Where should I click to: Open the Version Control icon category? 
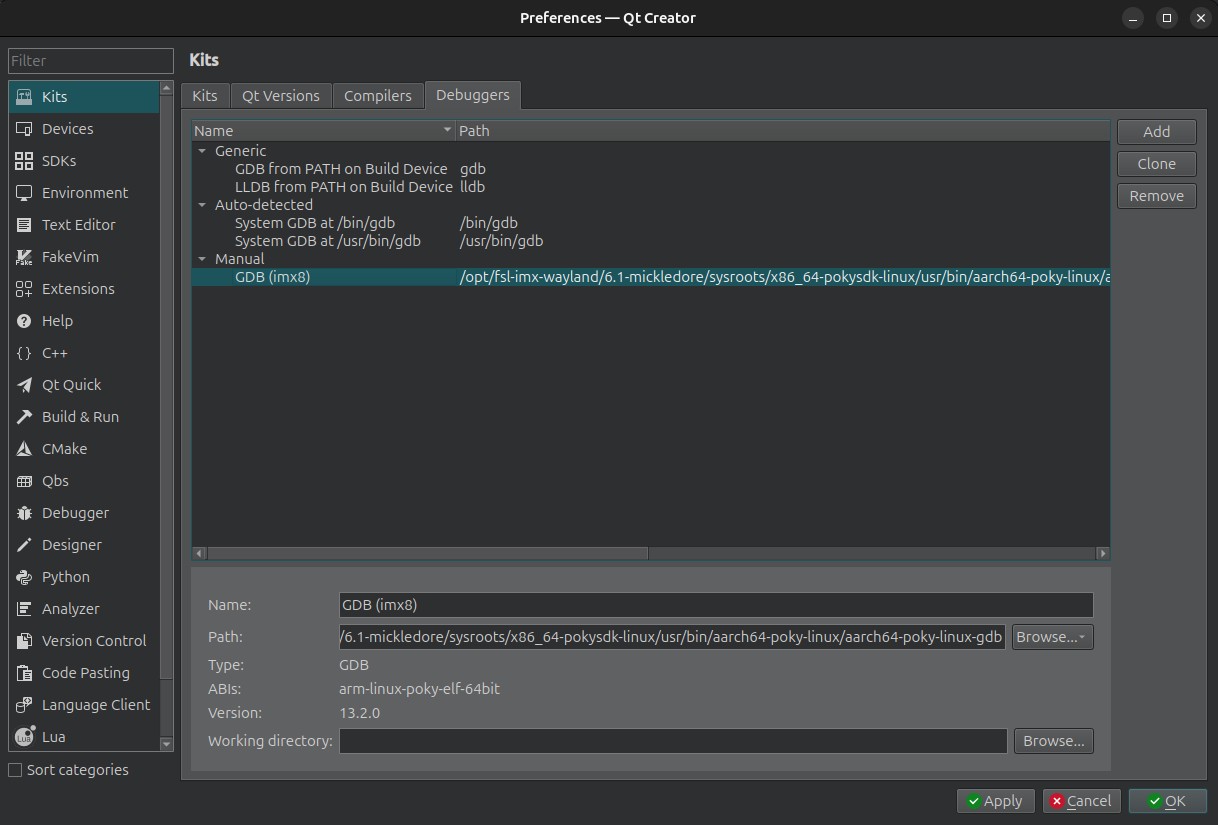(24, 641)
